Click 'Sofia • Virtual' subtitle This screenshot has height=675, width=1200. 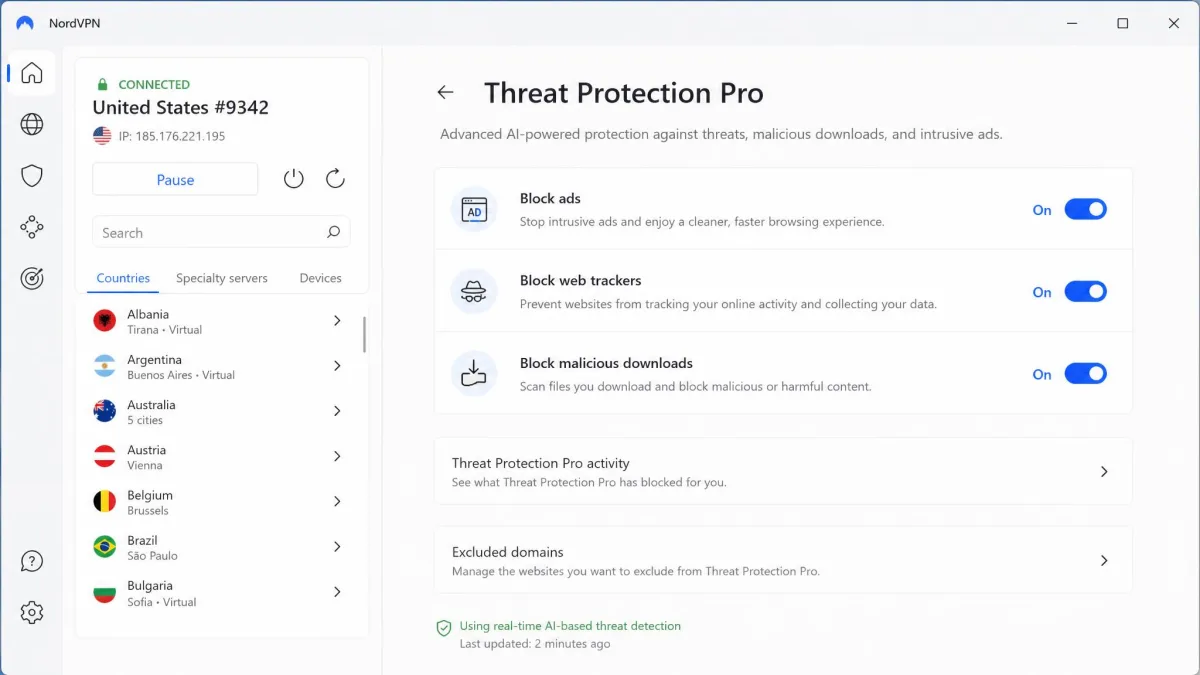[x=162, y=602]
